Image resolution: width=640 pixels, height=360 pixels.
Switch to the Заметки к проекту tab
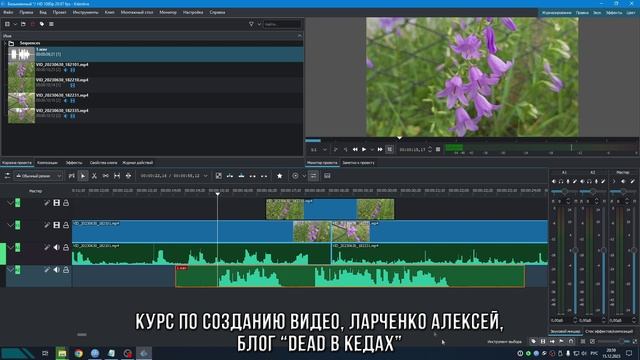(358, 163)
